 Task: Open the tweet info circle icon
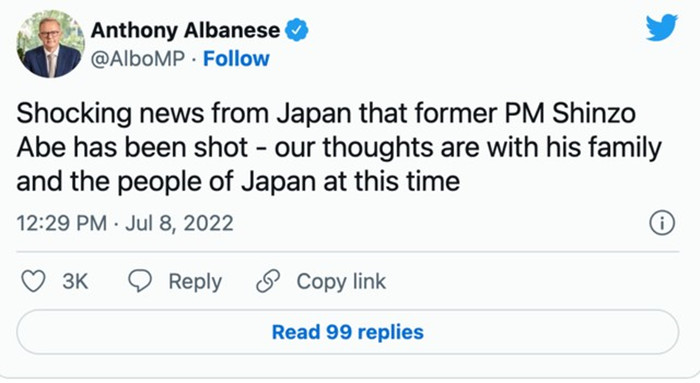(x=662, y=223)
